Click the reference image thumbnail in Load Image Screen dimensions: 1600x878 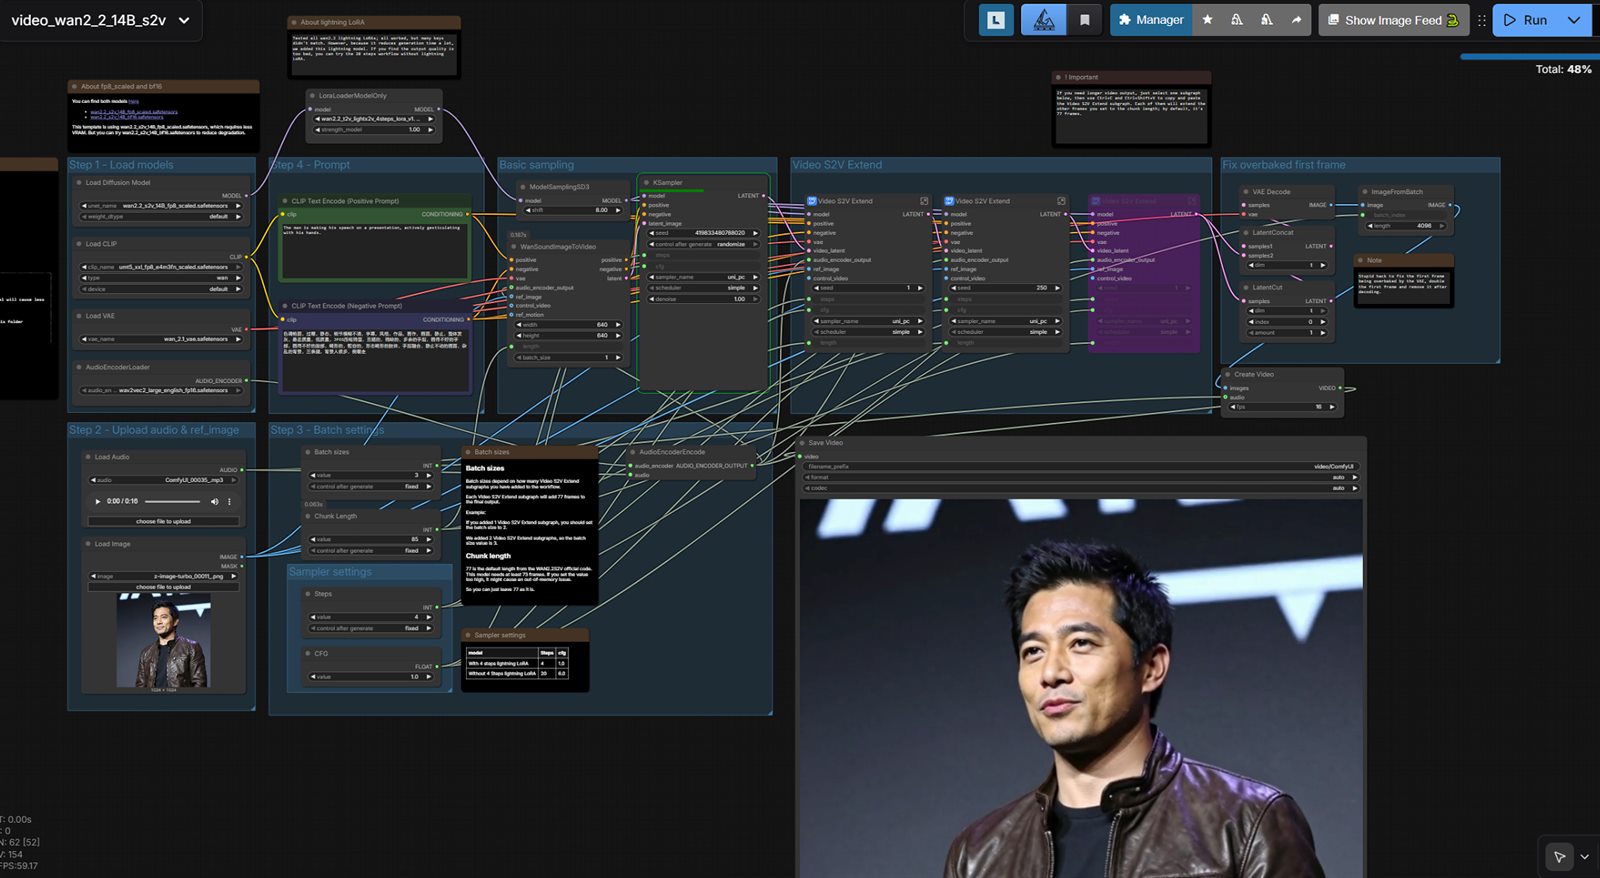click(x=163, y=640)
